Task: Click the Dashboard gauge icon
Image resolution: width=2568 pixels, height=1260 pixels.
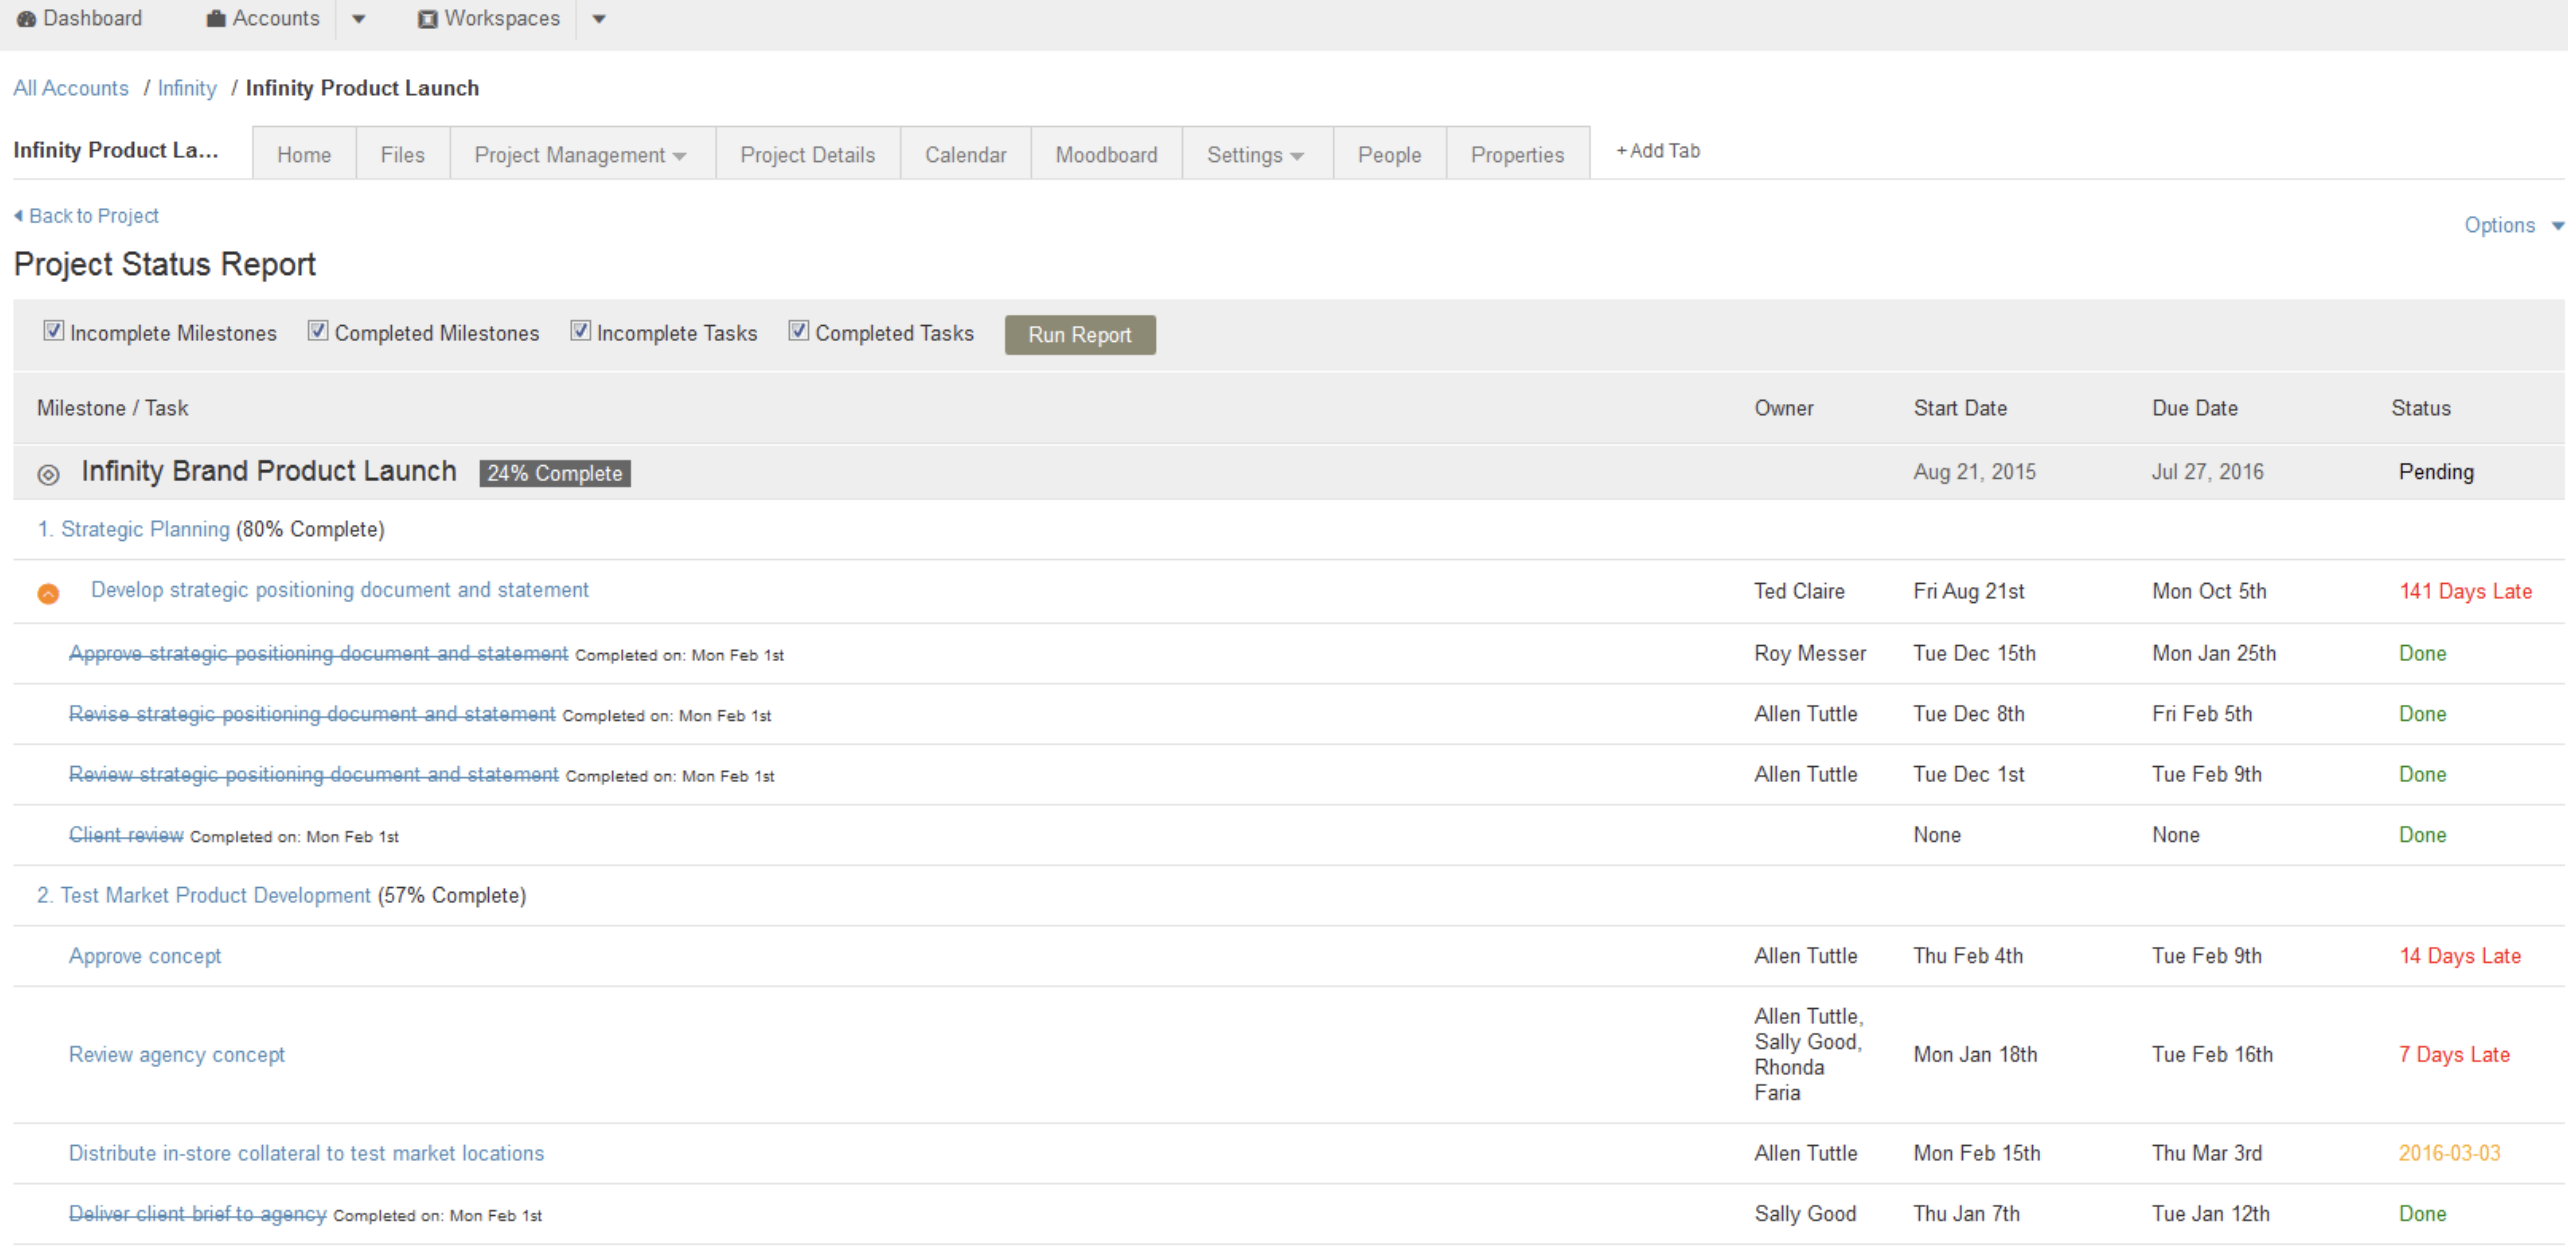Action: 26,19
